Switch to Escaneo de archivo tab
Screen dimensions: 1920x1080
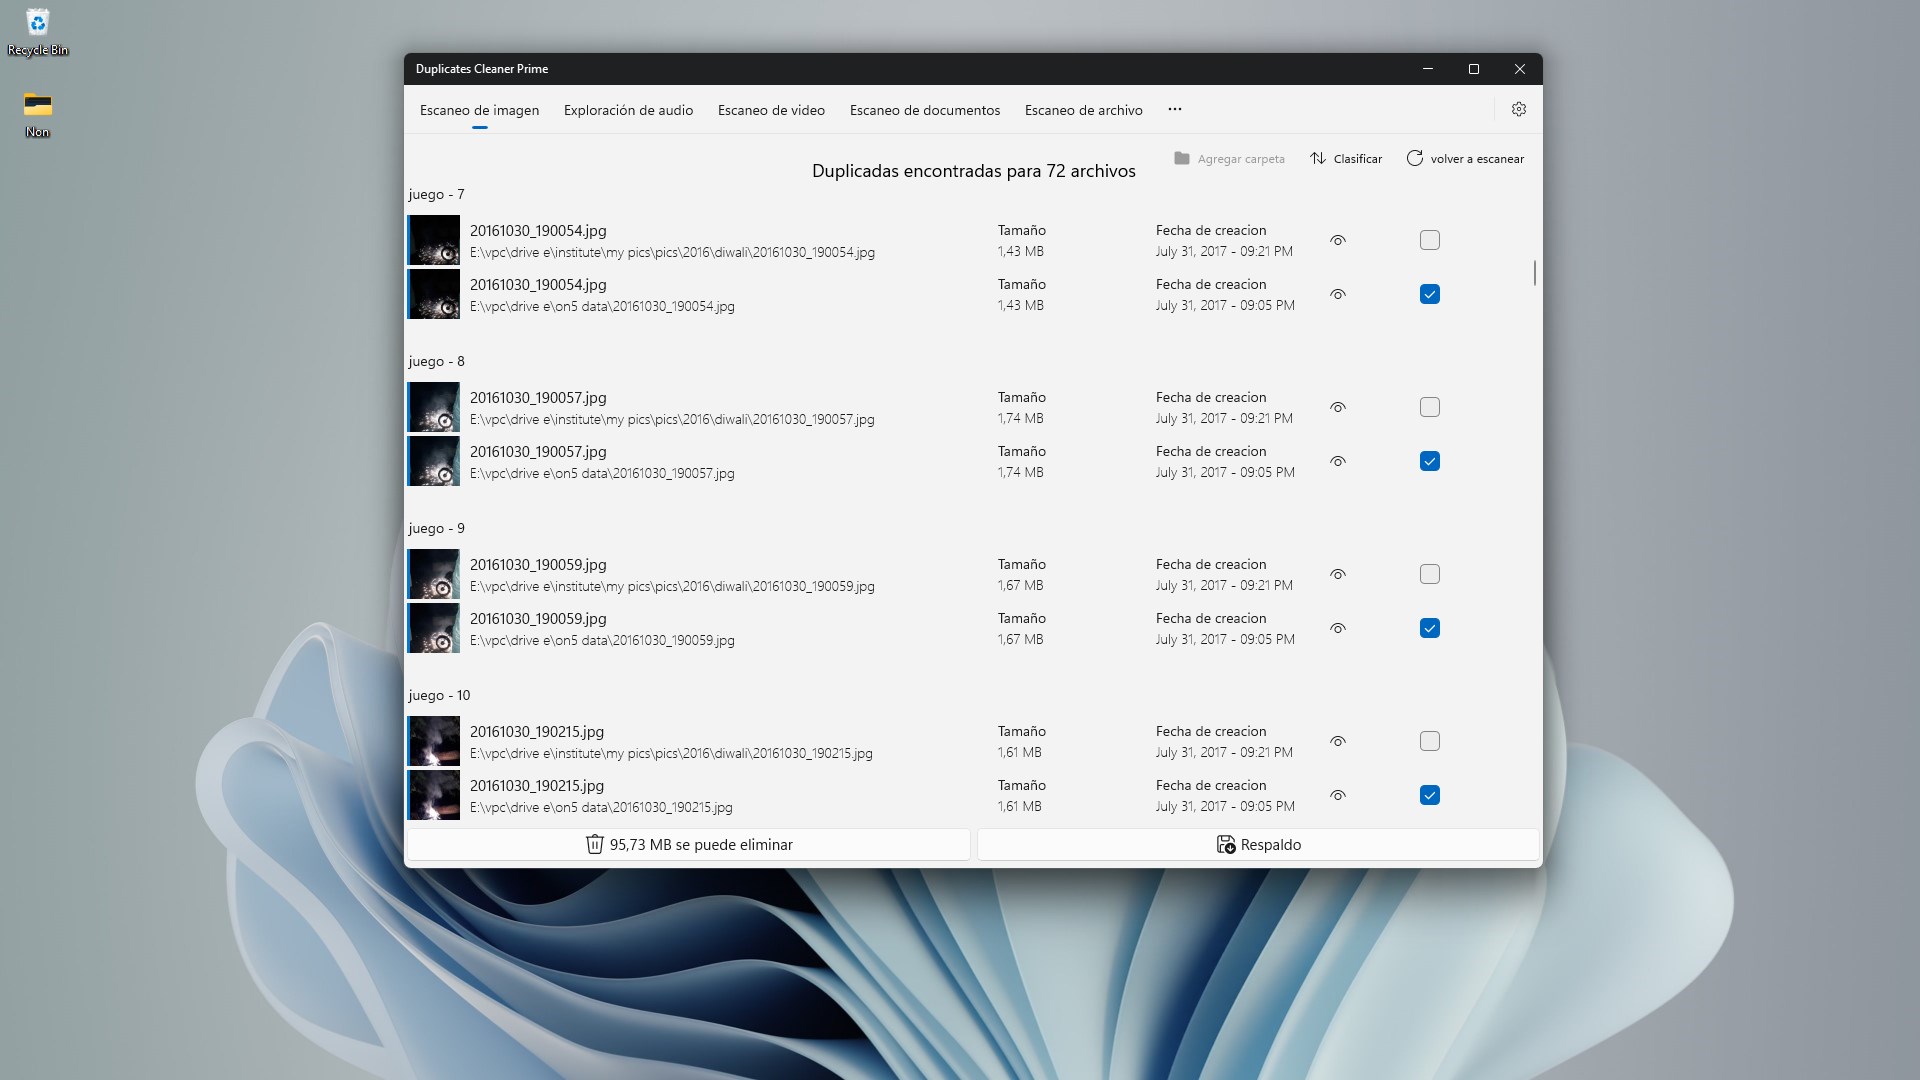click(x=1083, y=110)
